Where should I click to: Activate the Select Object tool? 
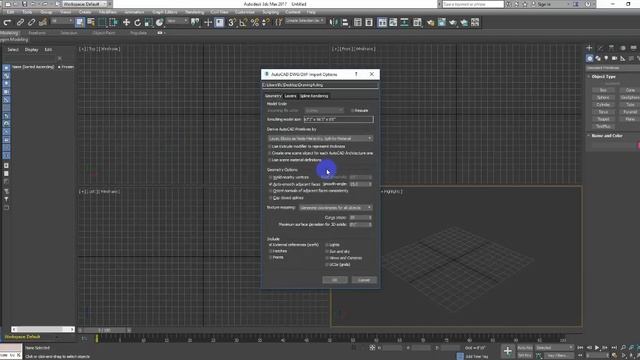pyautogui.click(x=80, y=22)
